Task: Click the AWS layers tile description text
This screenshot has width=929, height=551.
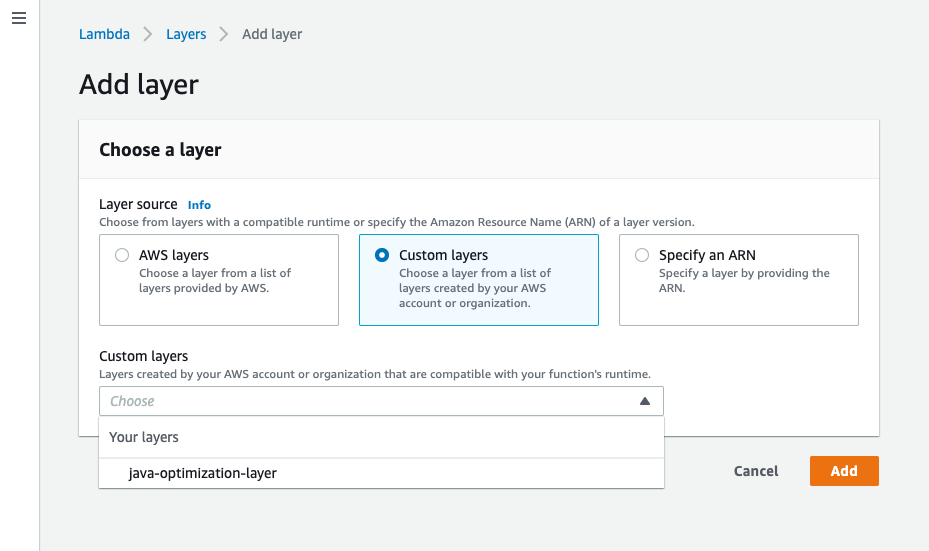Action: point(215,281)
